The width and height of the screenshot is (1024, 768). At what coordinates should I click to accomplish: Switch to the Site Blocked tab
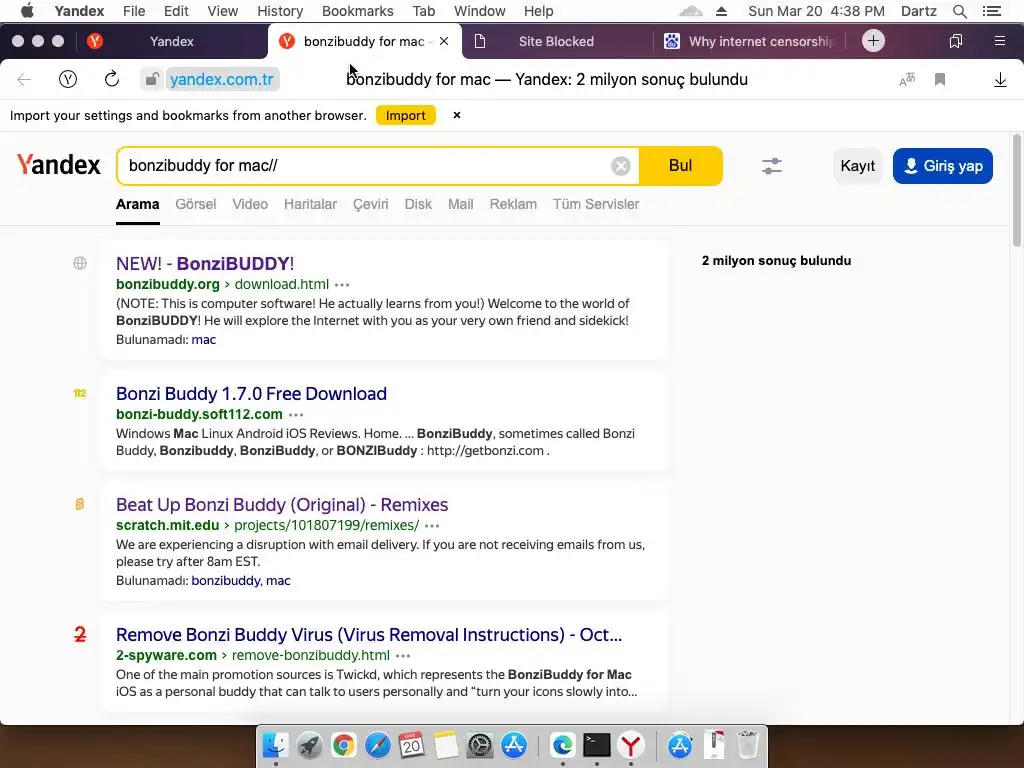coord(556,41)
